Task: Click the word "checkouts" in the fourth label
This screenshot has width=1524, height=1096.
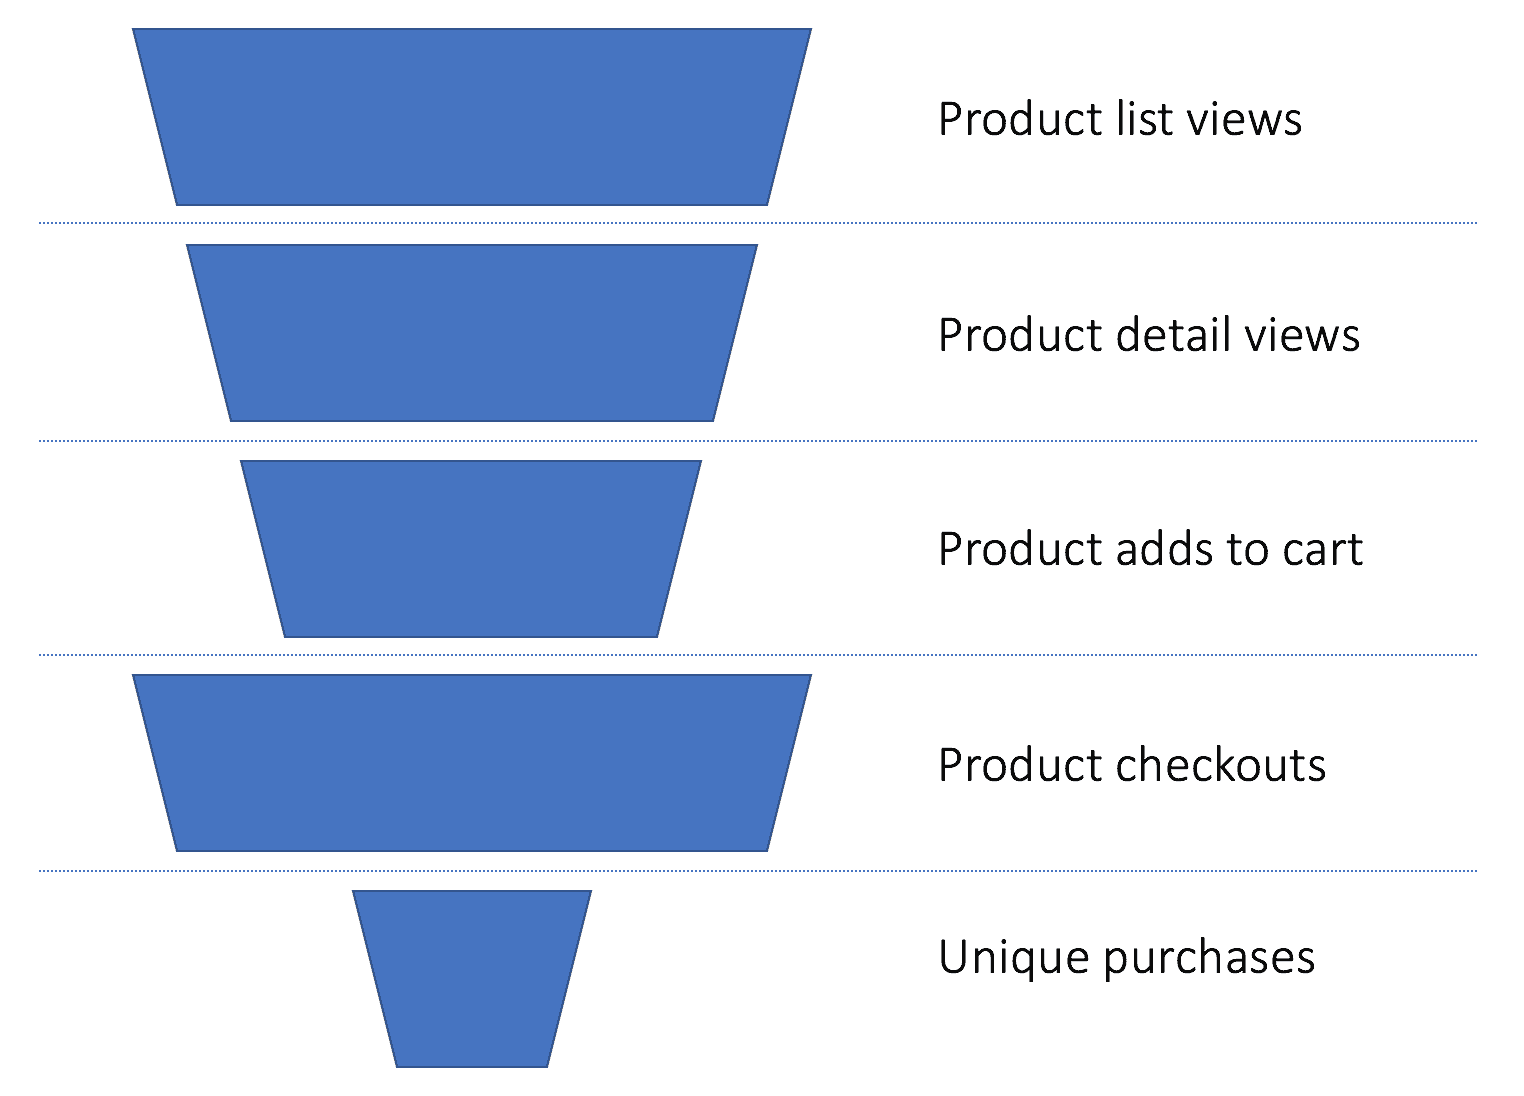Action: (x=1220, y=765)
